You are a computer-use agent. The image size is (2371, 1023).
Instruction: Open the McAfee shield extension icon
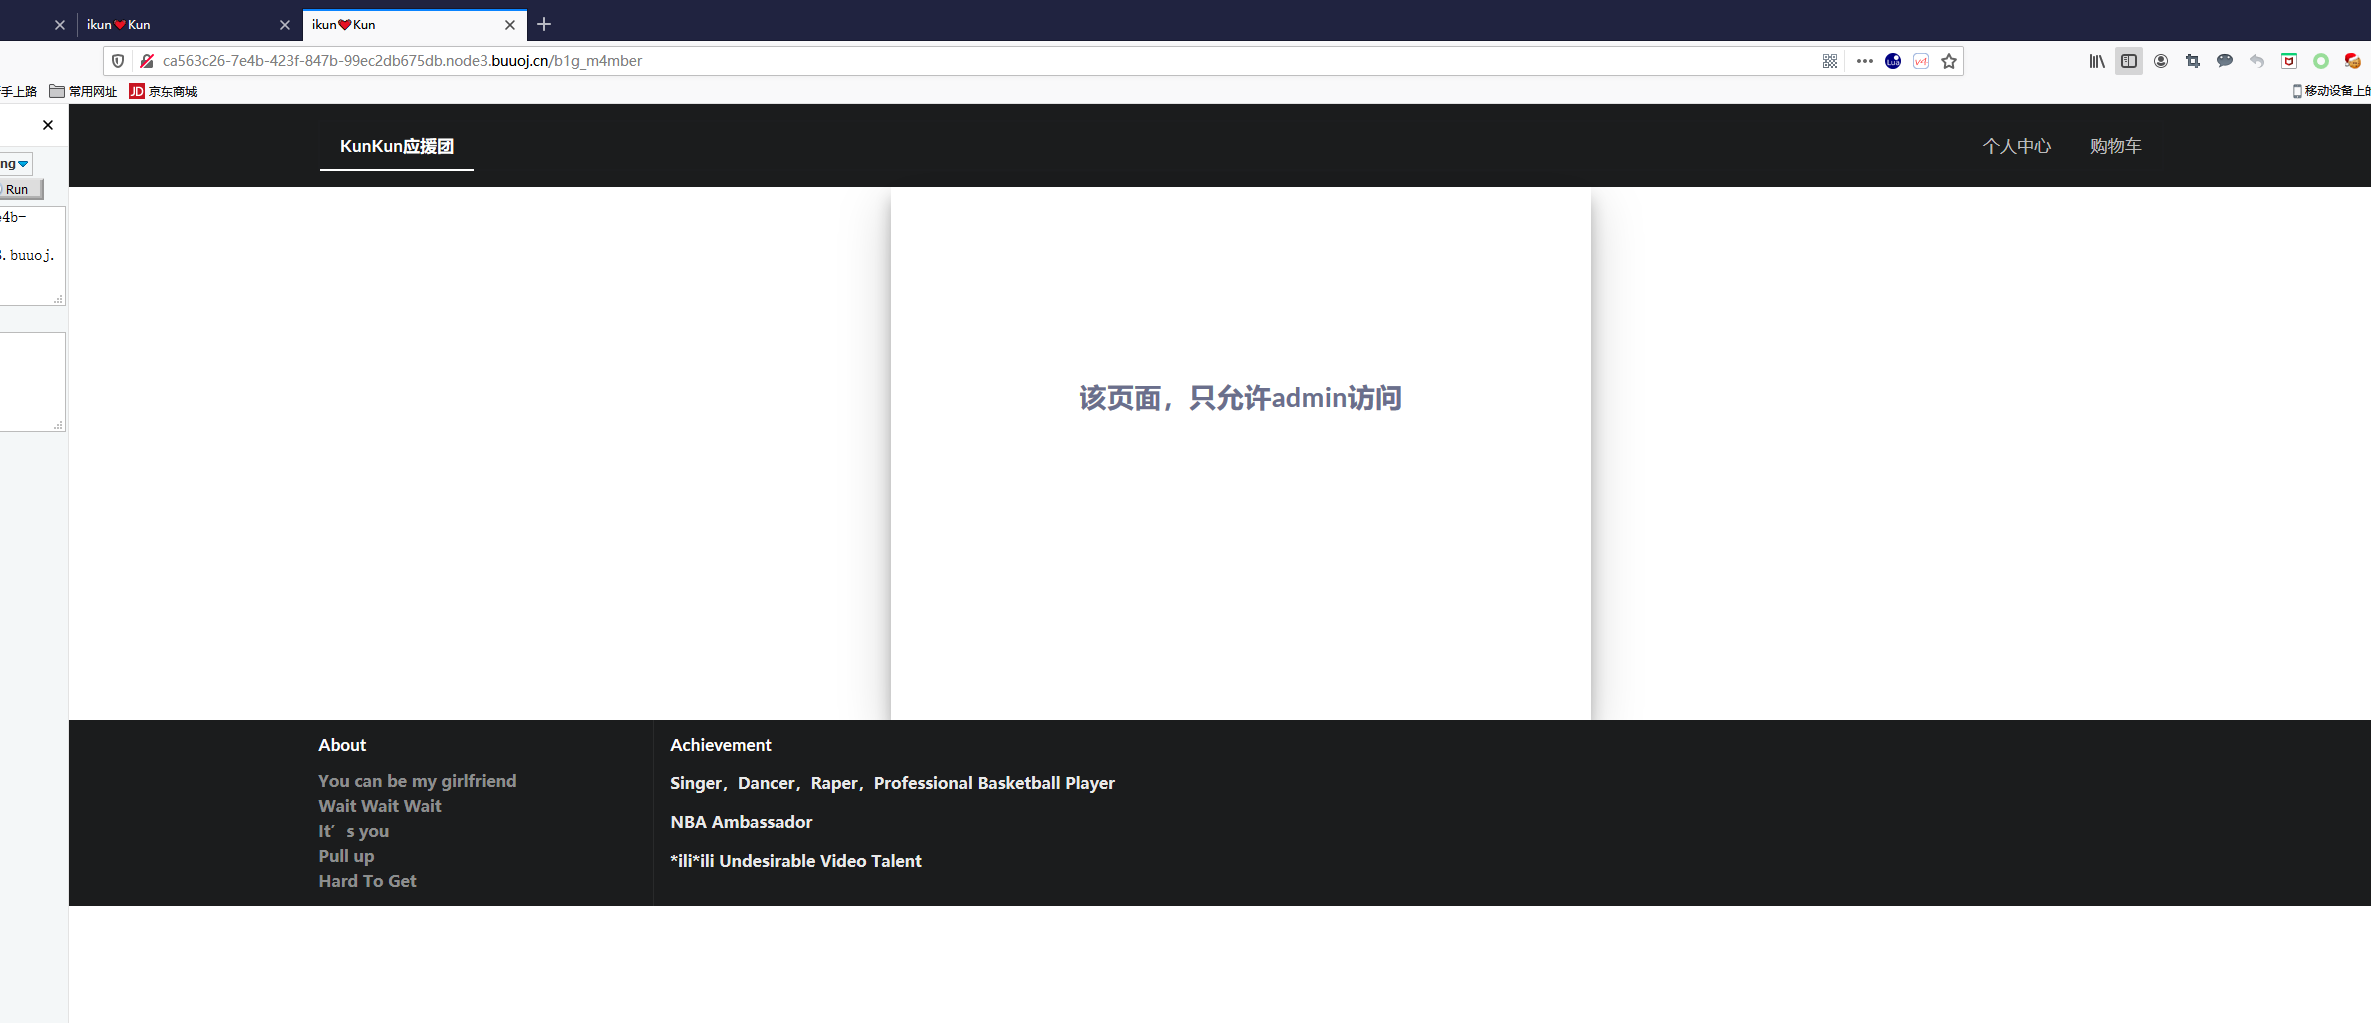pos(2289,61)
